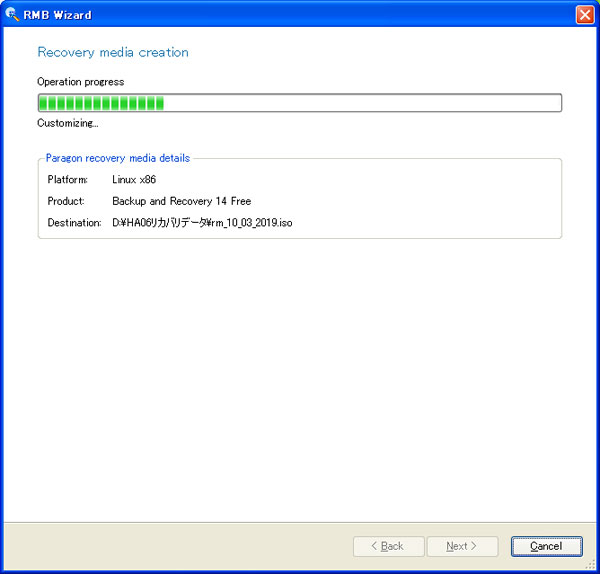Viewport: 600px width, 574px height.
Task: Click the Cancel button
Action: coord(546,546)
